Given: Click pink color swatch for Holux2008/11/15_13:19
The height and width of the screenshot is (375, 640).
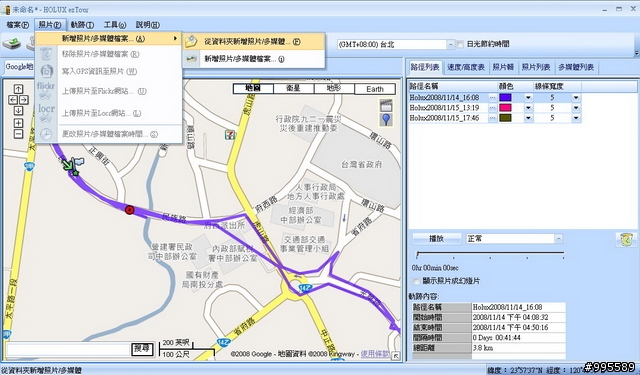Looking at the screenshot, I should pos(505,108).
